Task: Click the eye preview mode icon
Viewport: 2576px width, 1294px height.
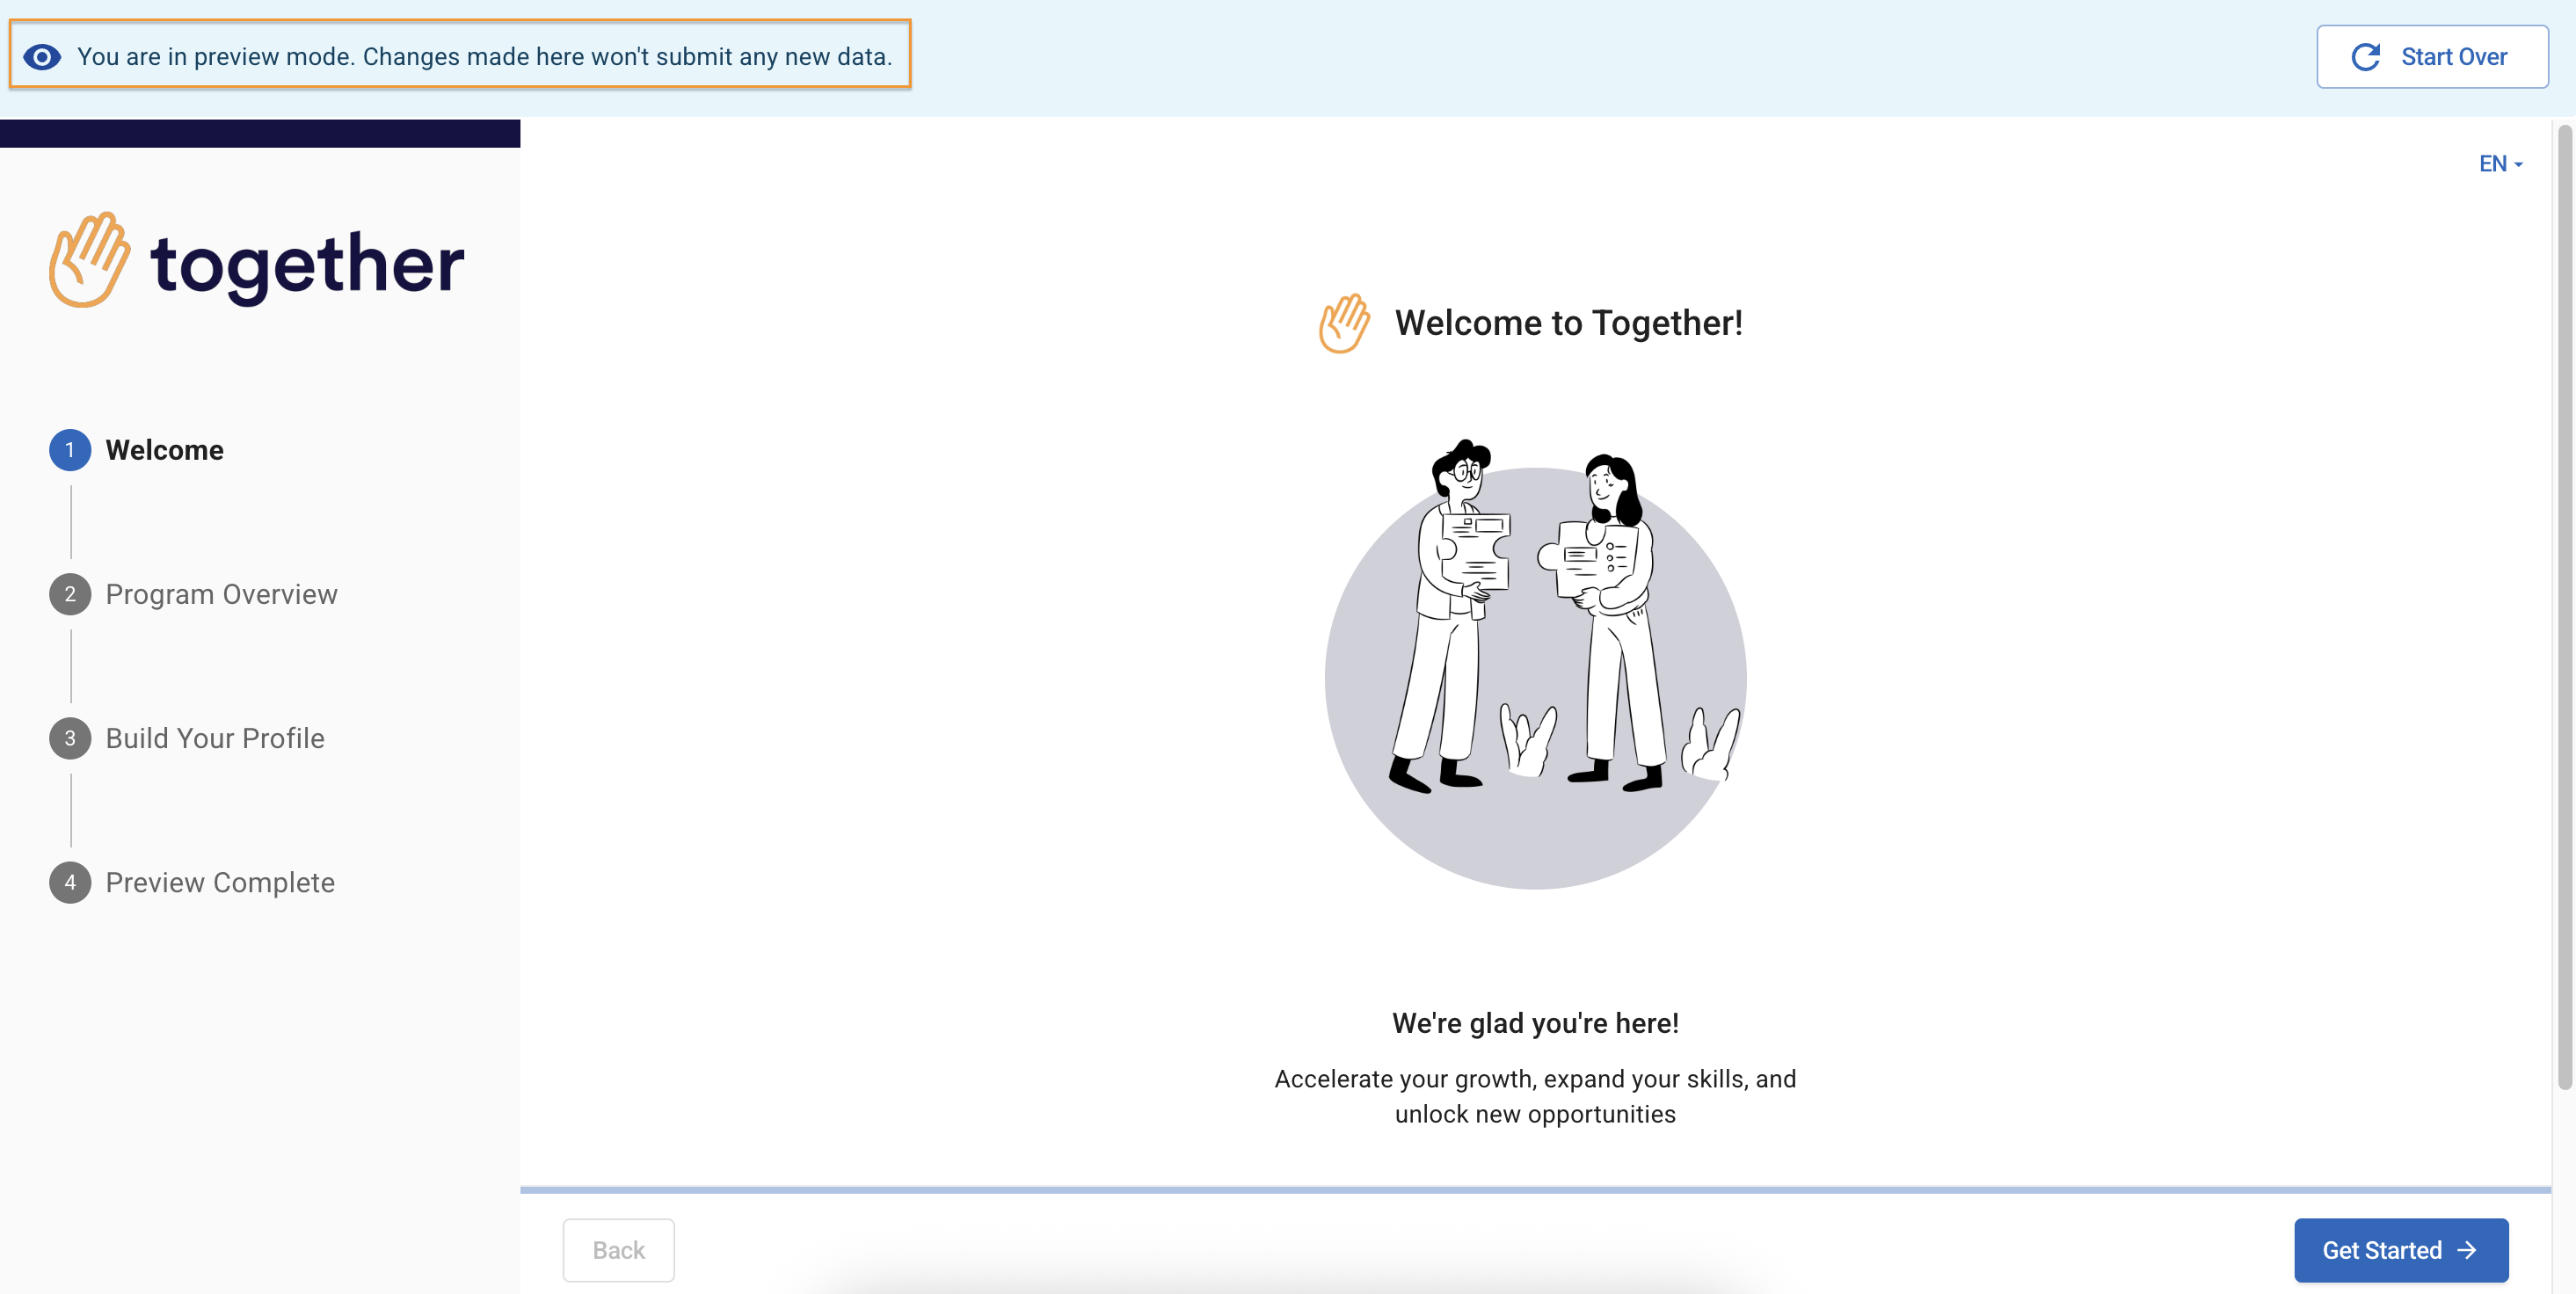Action: pyautogui.click(x=42, y=57)
